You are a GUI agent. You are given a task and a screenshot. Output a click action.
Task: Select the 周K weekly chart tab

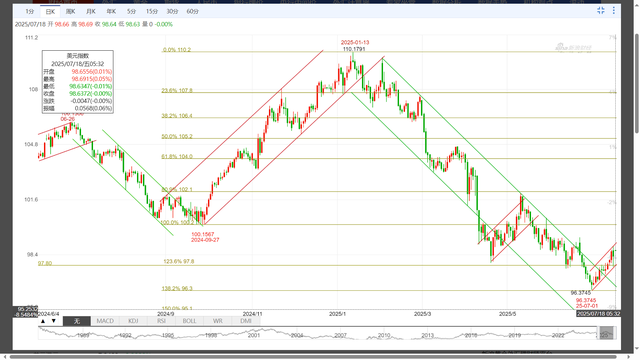70,11
